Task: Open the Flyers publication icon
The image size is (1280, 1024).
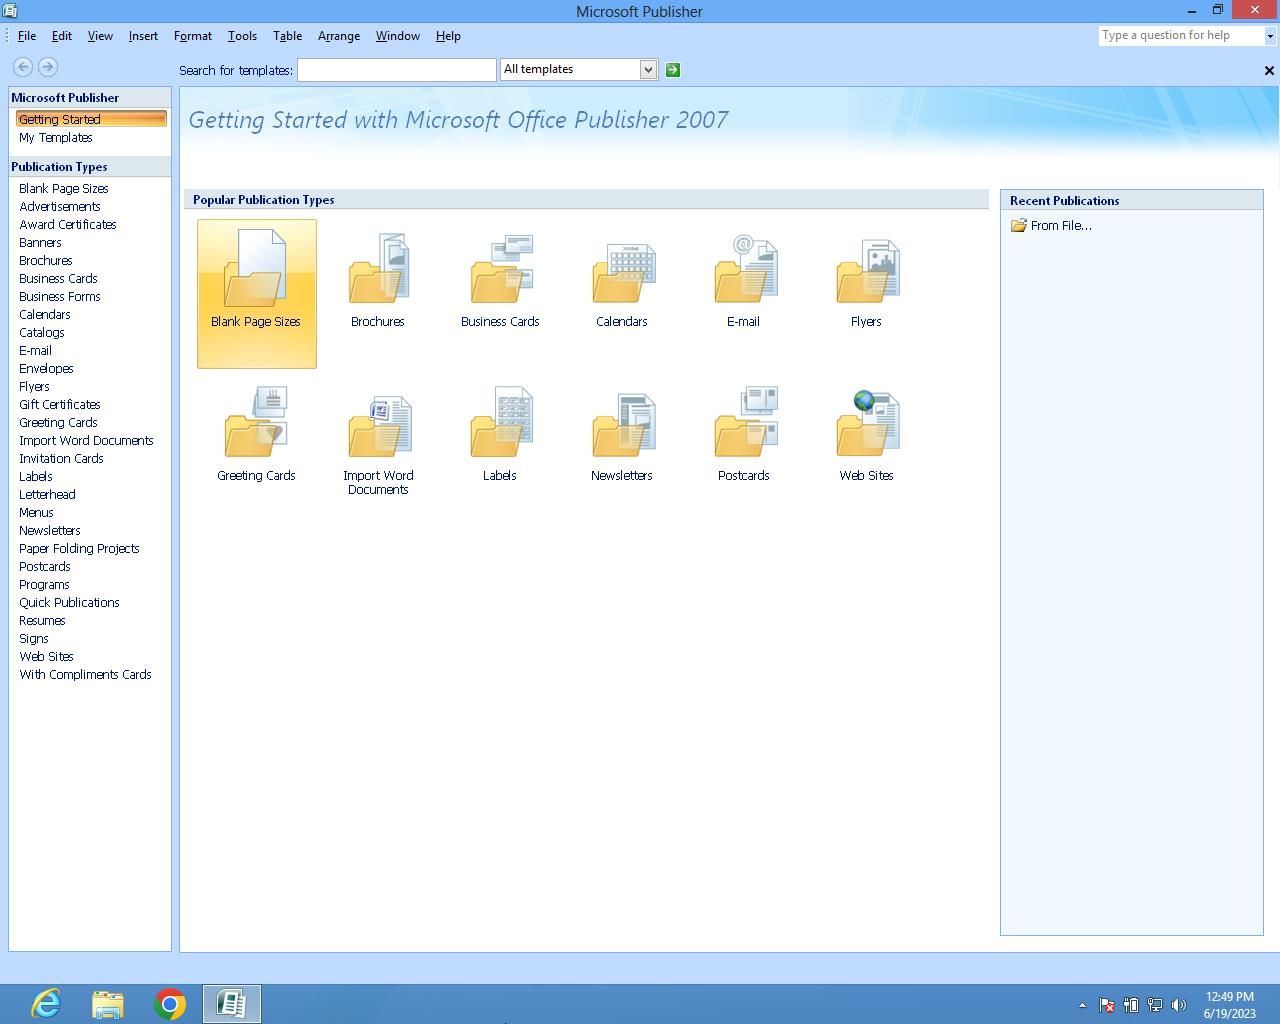Action: [x=866, y=272]
